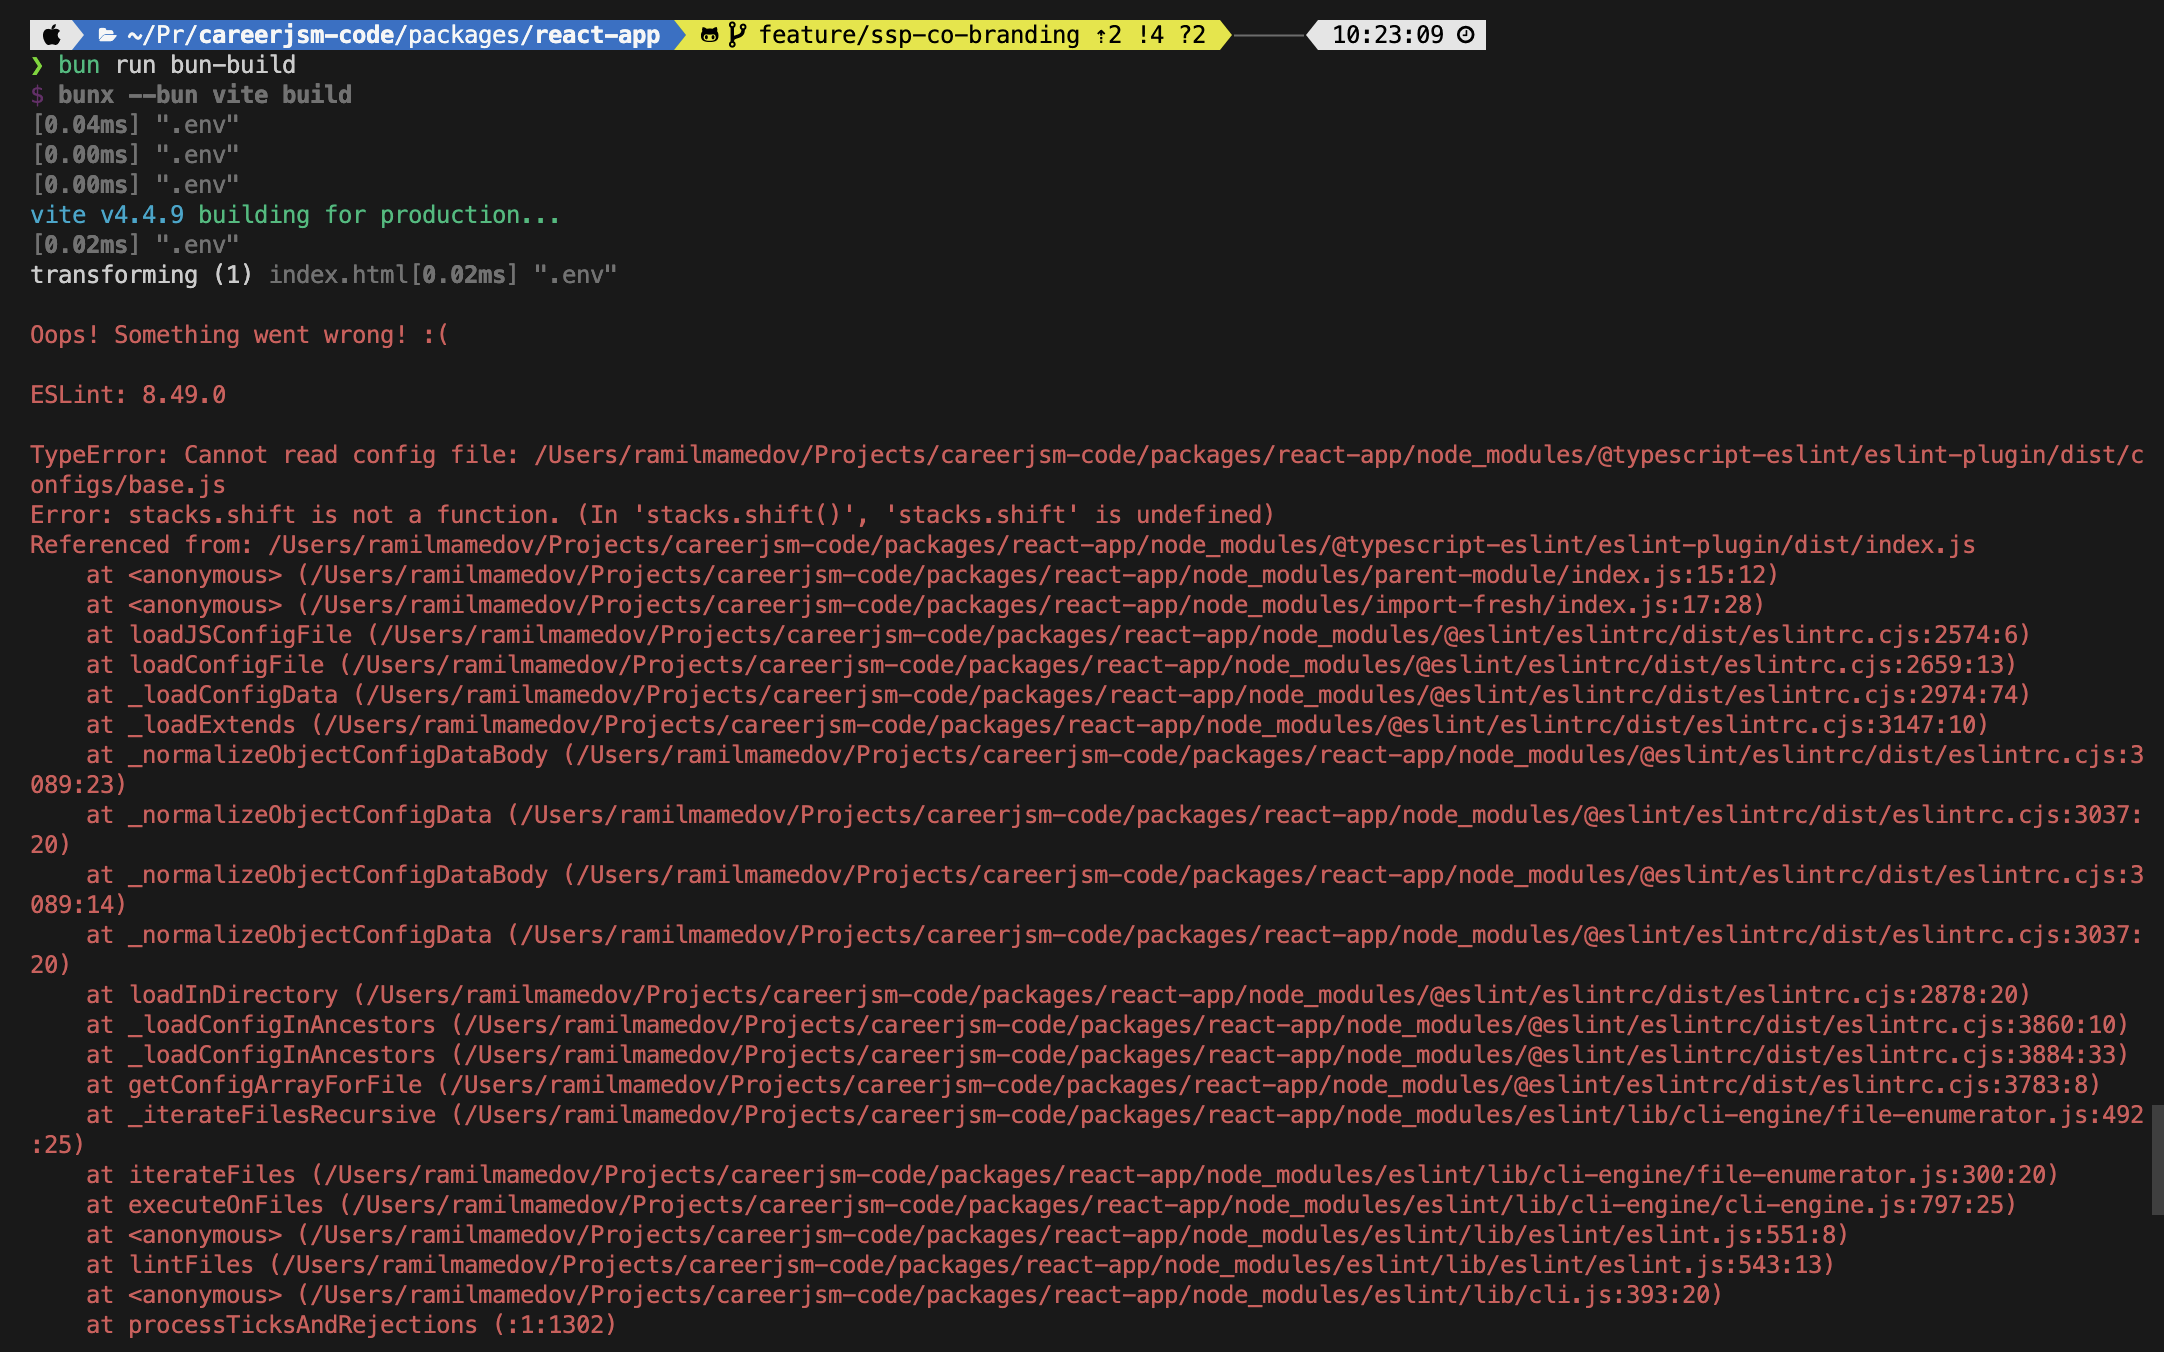Click the ahead-by-2 git status indicator
This screenshot has width=2164, height=1352.
1108,35
